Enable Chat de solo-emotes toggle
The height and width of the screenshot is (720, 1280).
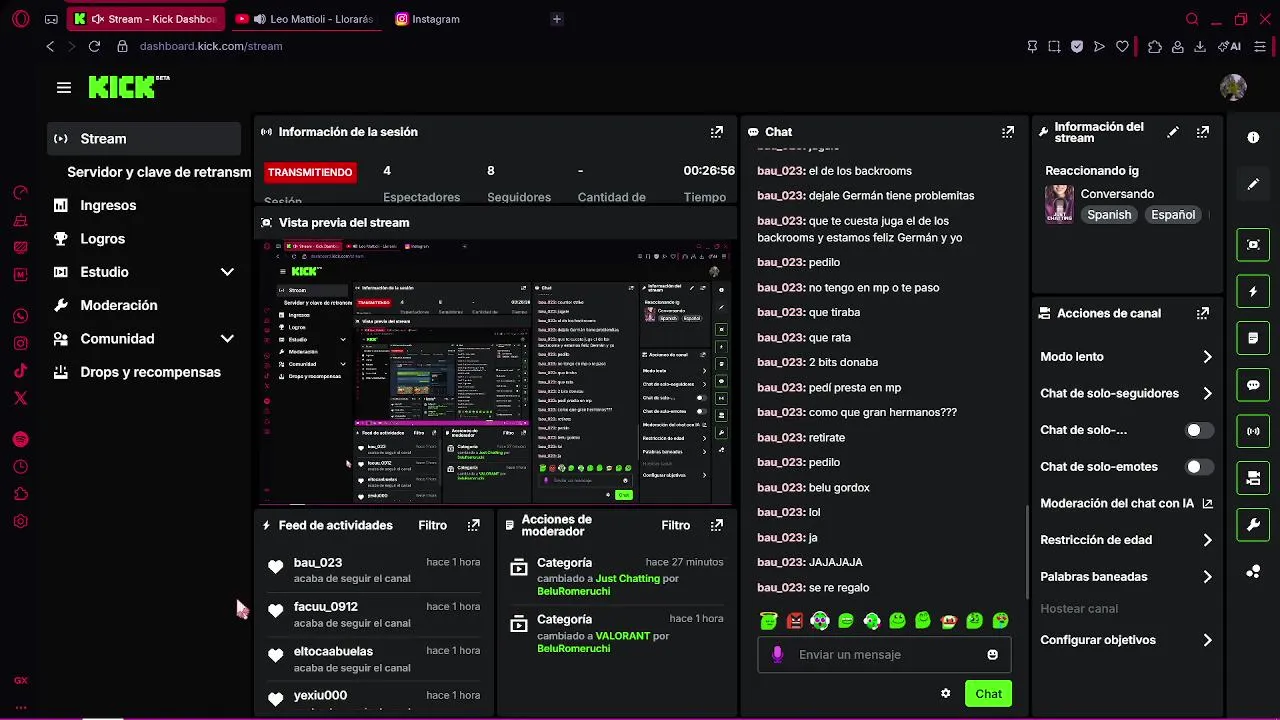coord(1199,467)
